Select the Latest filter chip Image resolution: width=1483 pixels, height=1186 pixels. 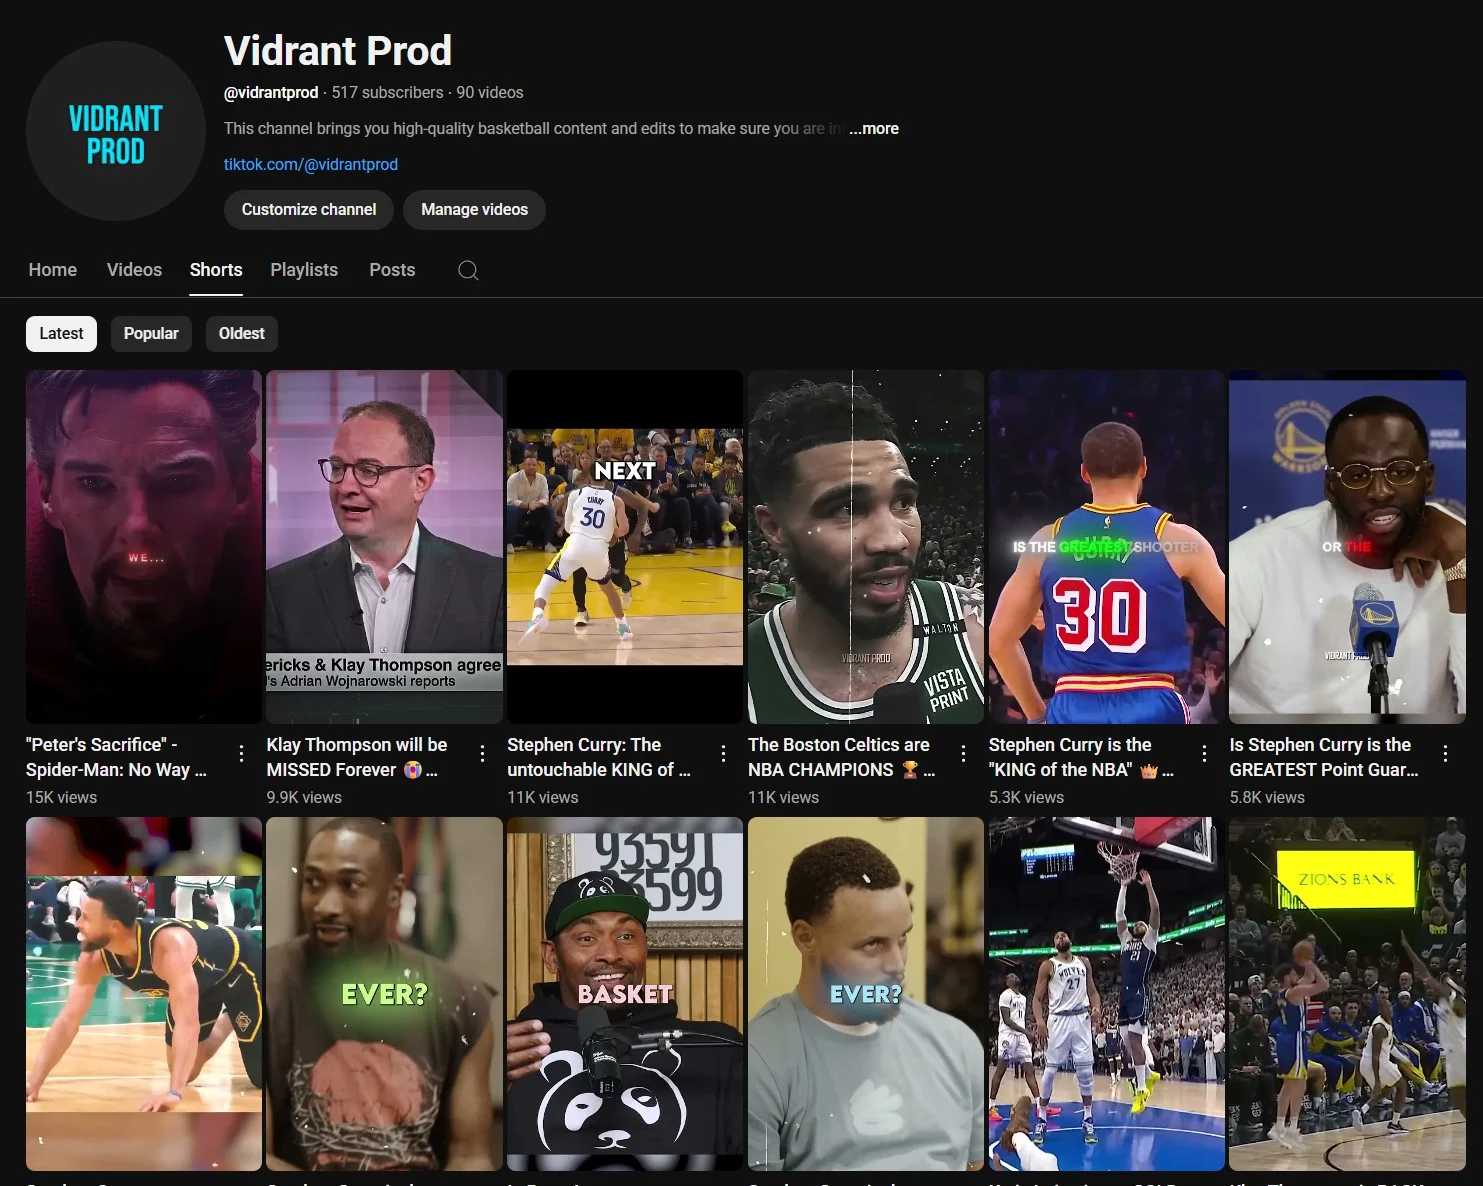[61, 333]
